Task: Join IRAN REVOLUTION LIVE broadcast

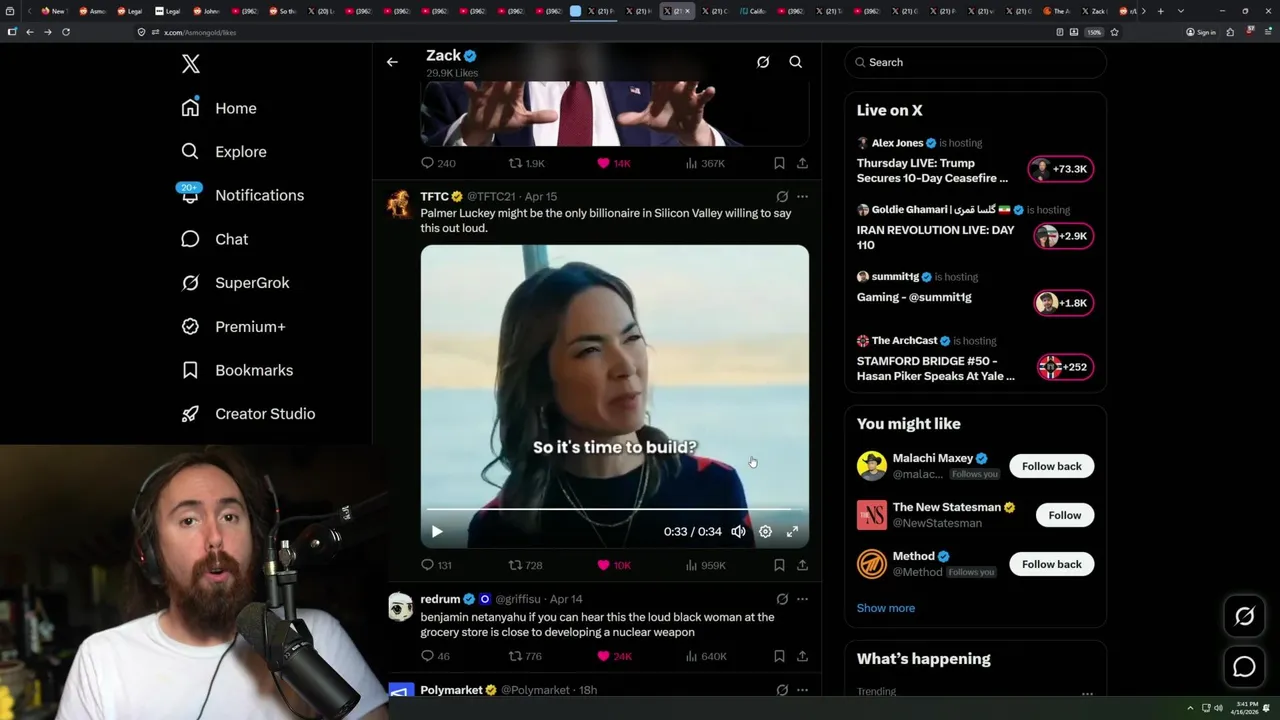Action: click(x=1063, y=236)
